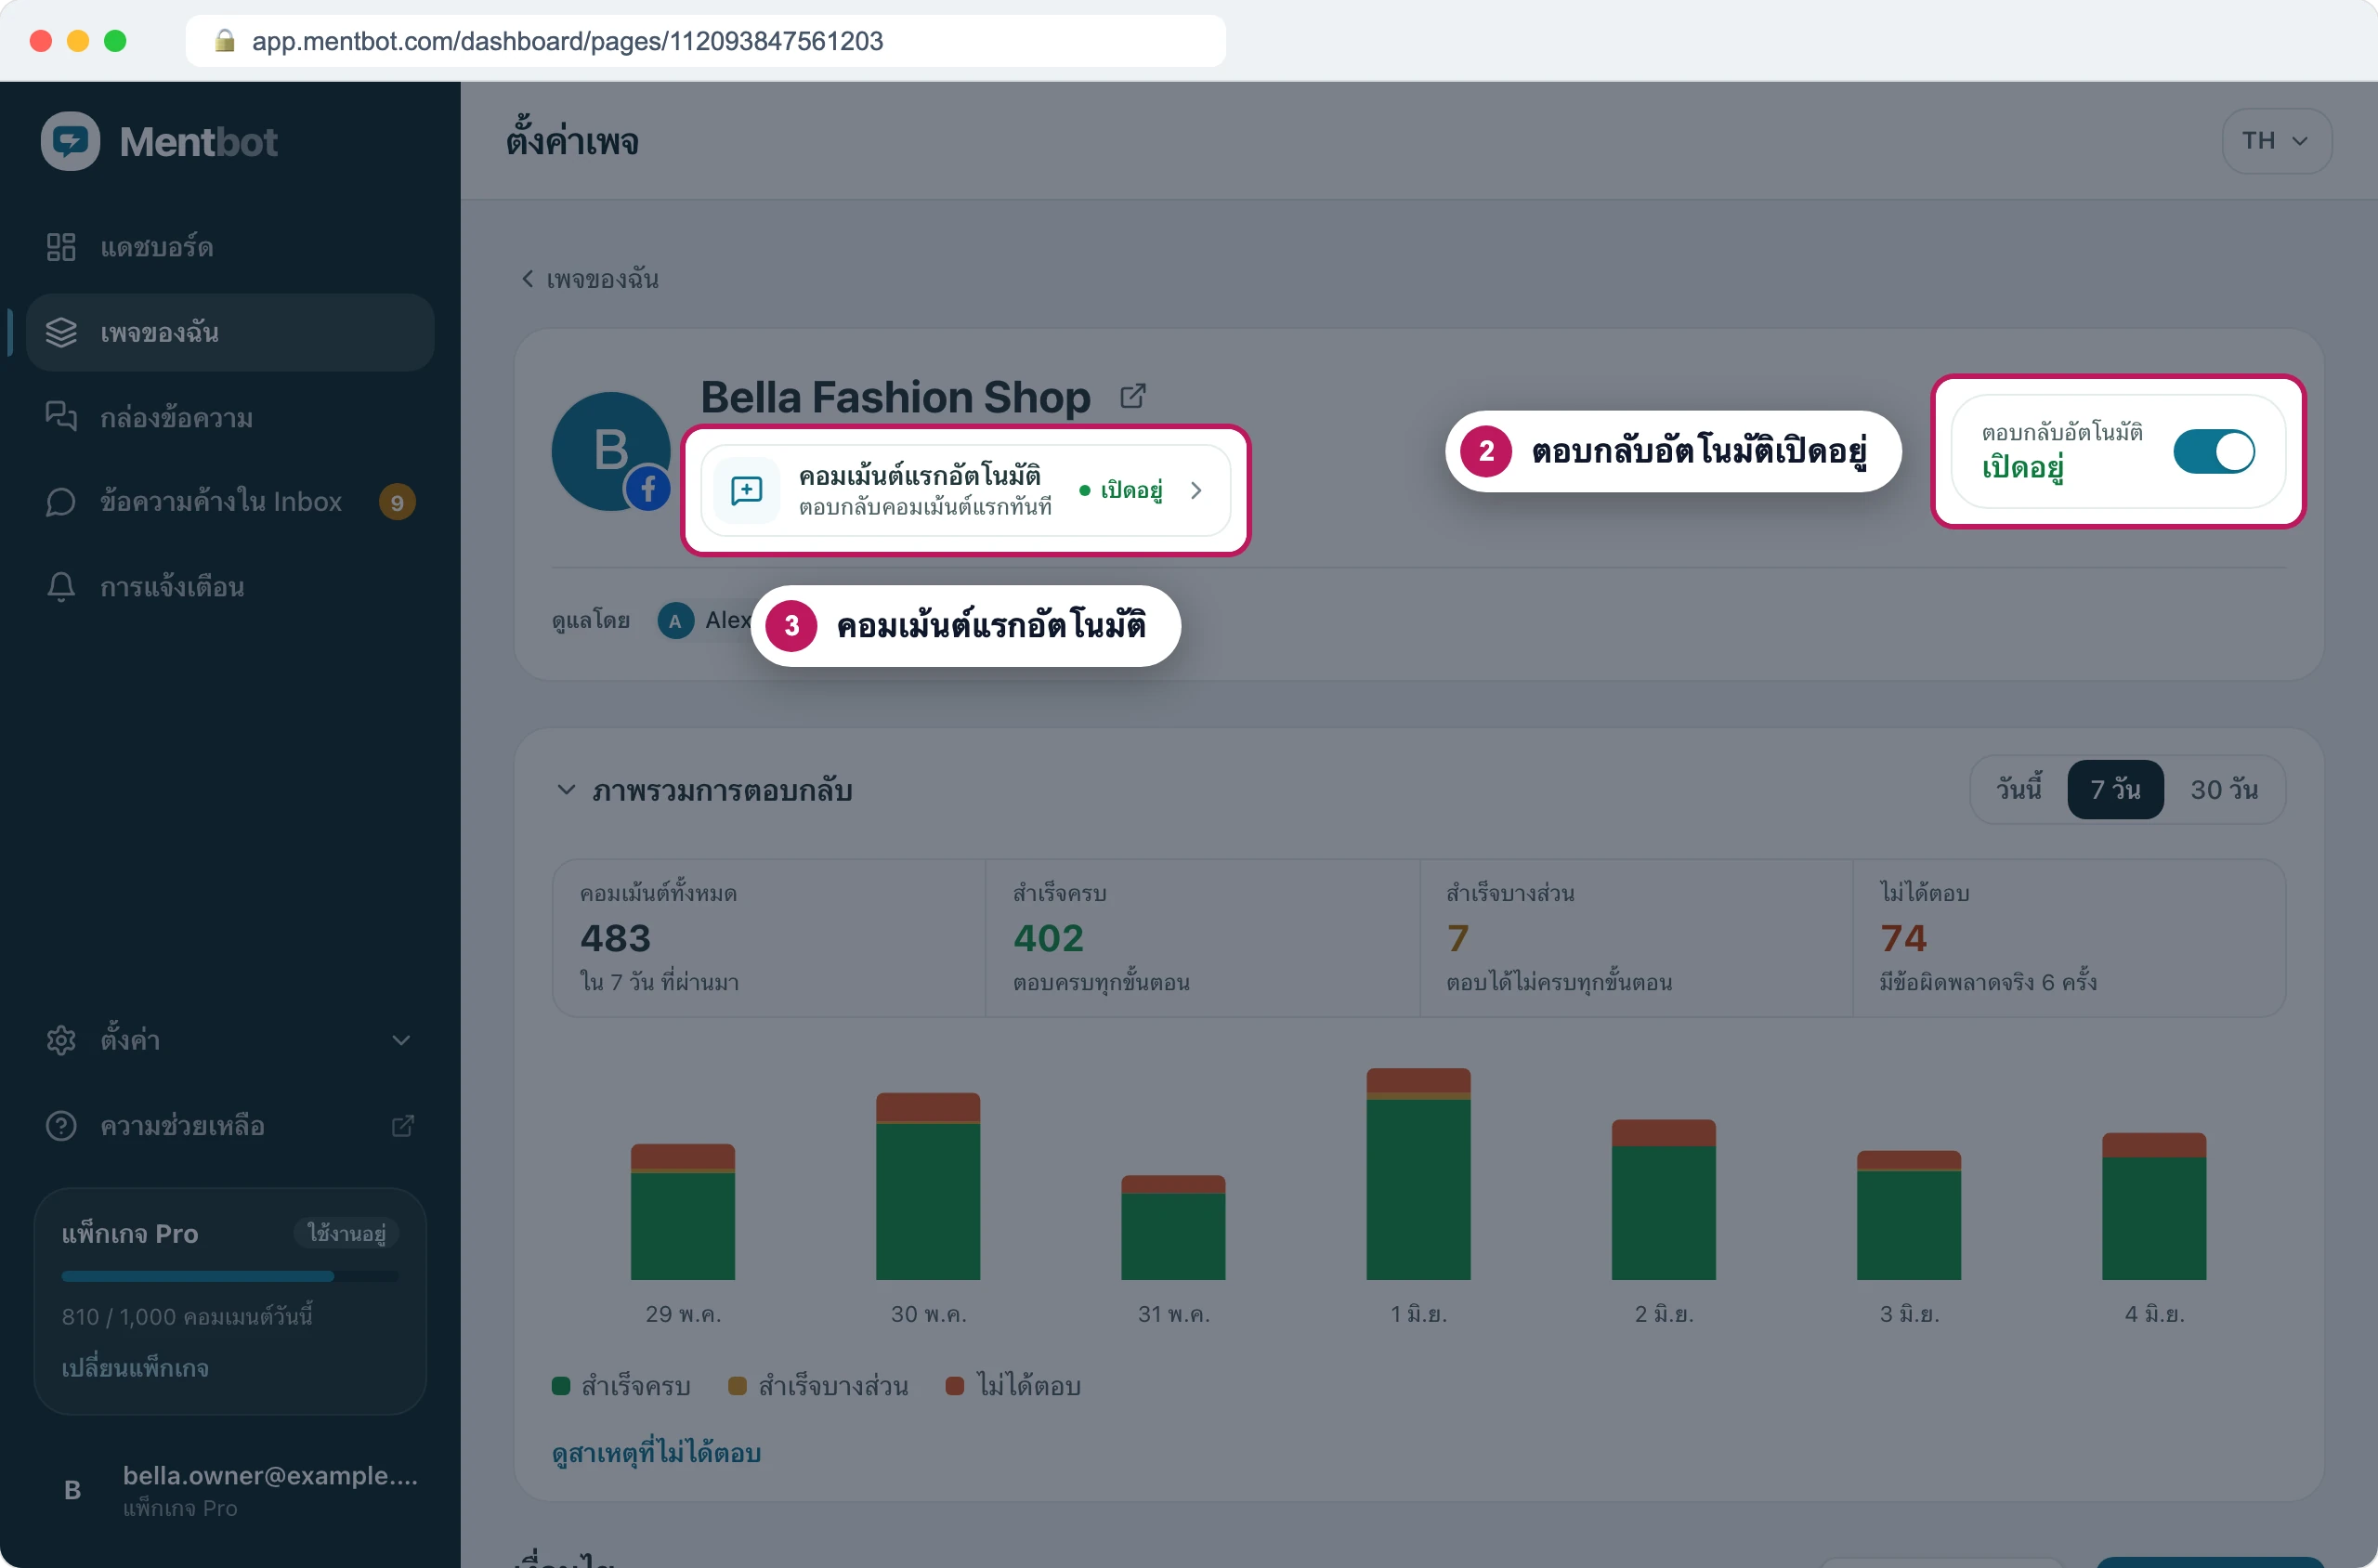
Task: Click the แพ็กเกจ Pro usage progress bar
Action: point(230,1276)
